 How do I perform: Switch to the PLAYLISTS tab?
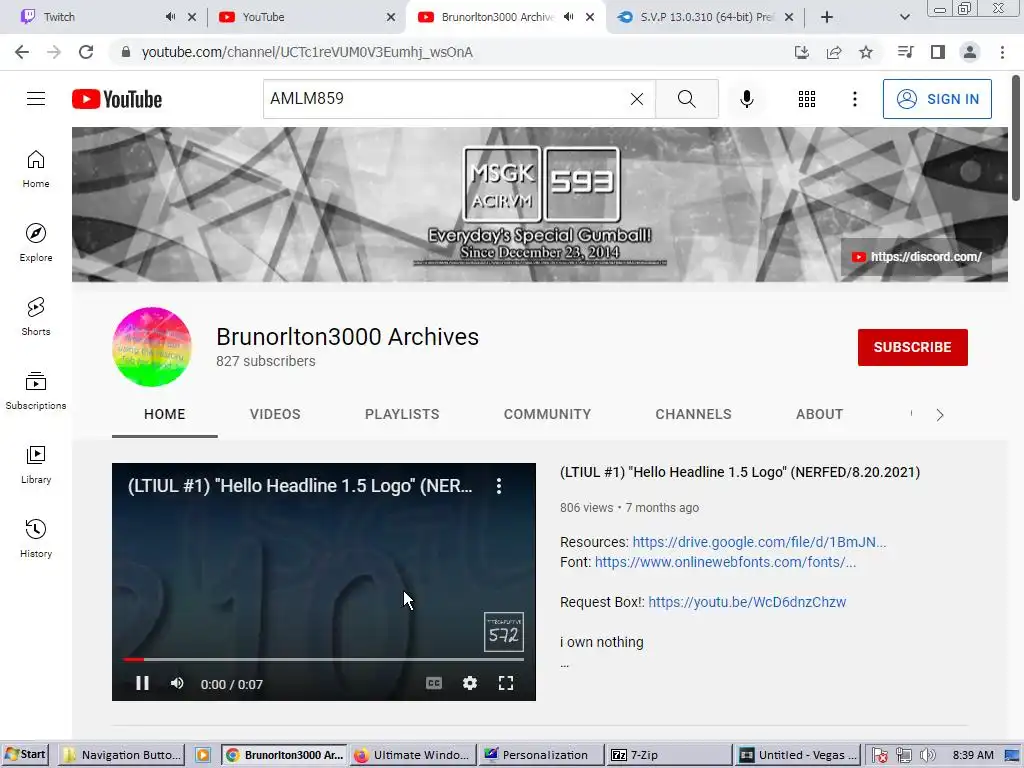(x=402, y=414)
